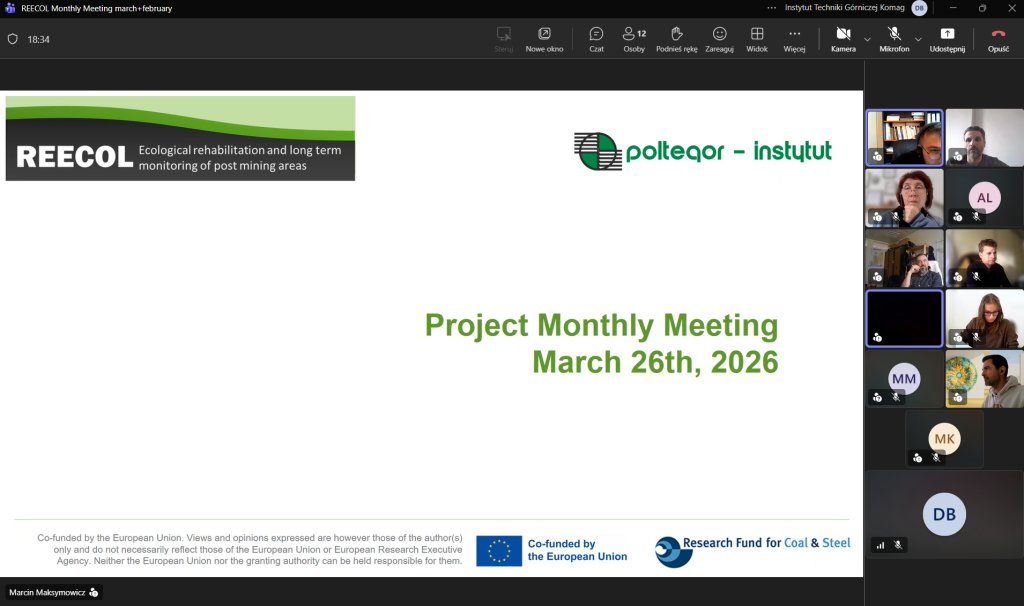Screen dimensions: 1024x606
Task: Select the MM participant tile
Action: (904, 379)
